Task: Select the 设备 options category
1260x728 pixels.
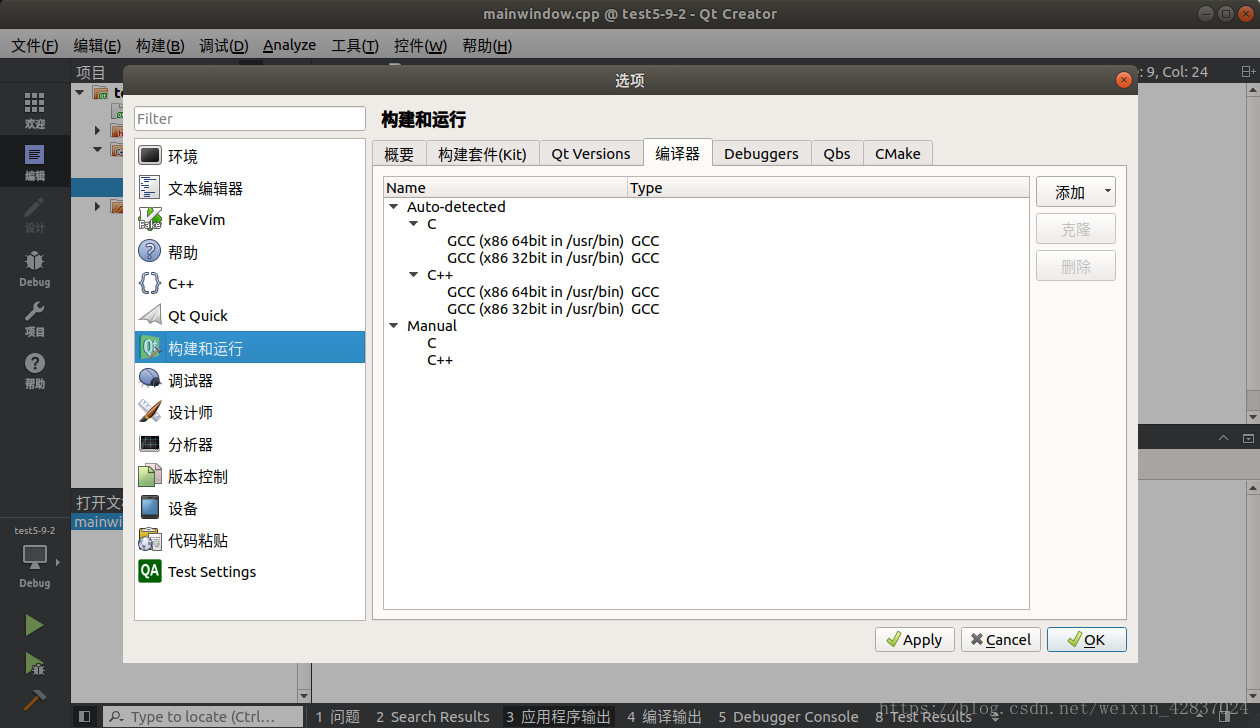Action: [x=250, y=508]
